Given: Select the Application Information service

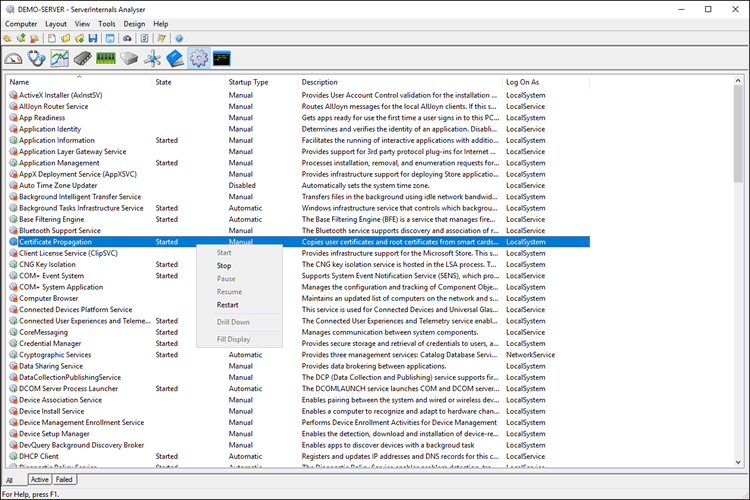Looking at the screenshot, I should click(299, 140).
